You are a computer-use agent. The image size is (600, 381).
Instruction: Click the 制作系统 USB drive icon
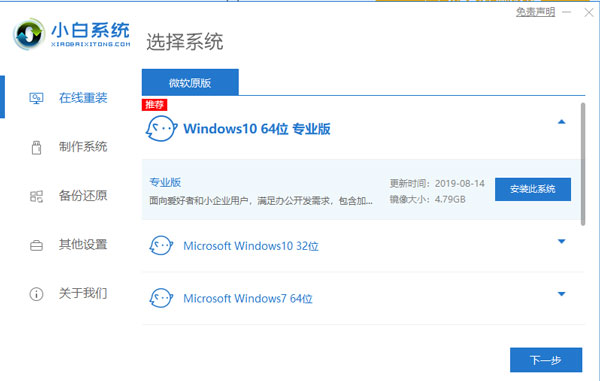(36, 147)
